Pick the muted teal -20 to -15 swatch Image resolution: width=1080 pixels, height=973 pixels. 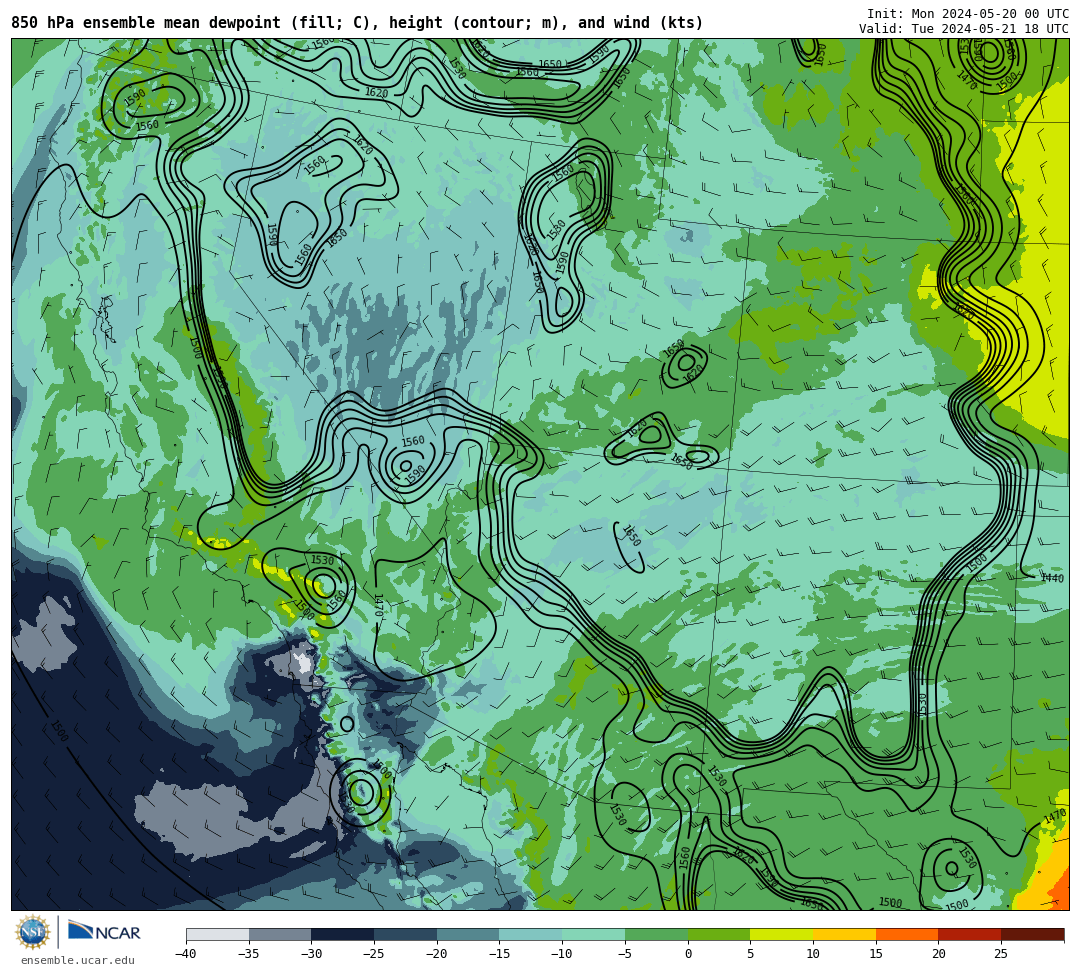(x=468, y=934)
